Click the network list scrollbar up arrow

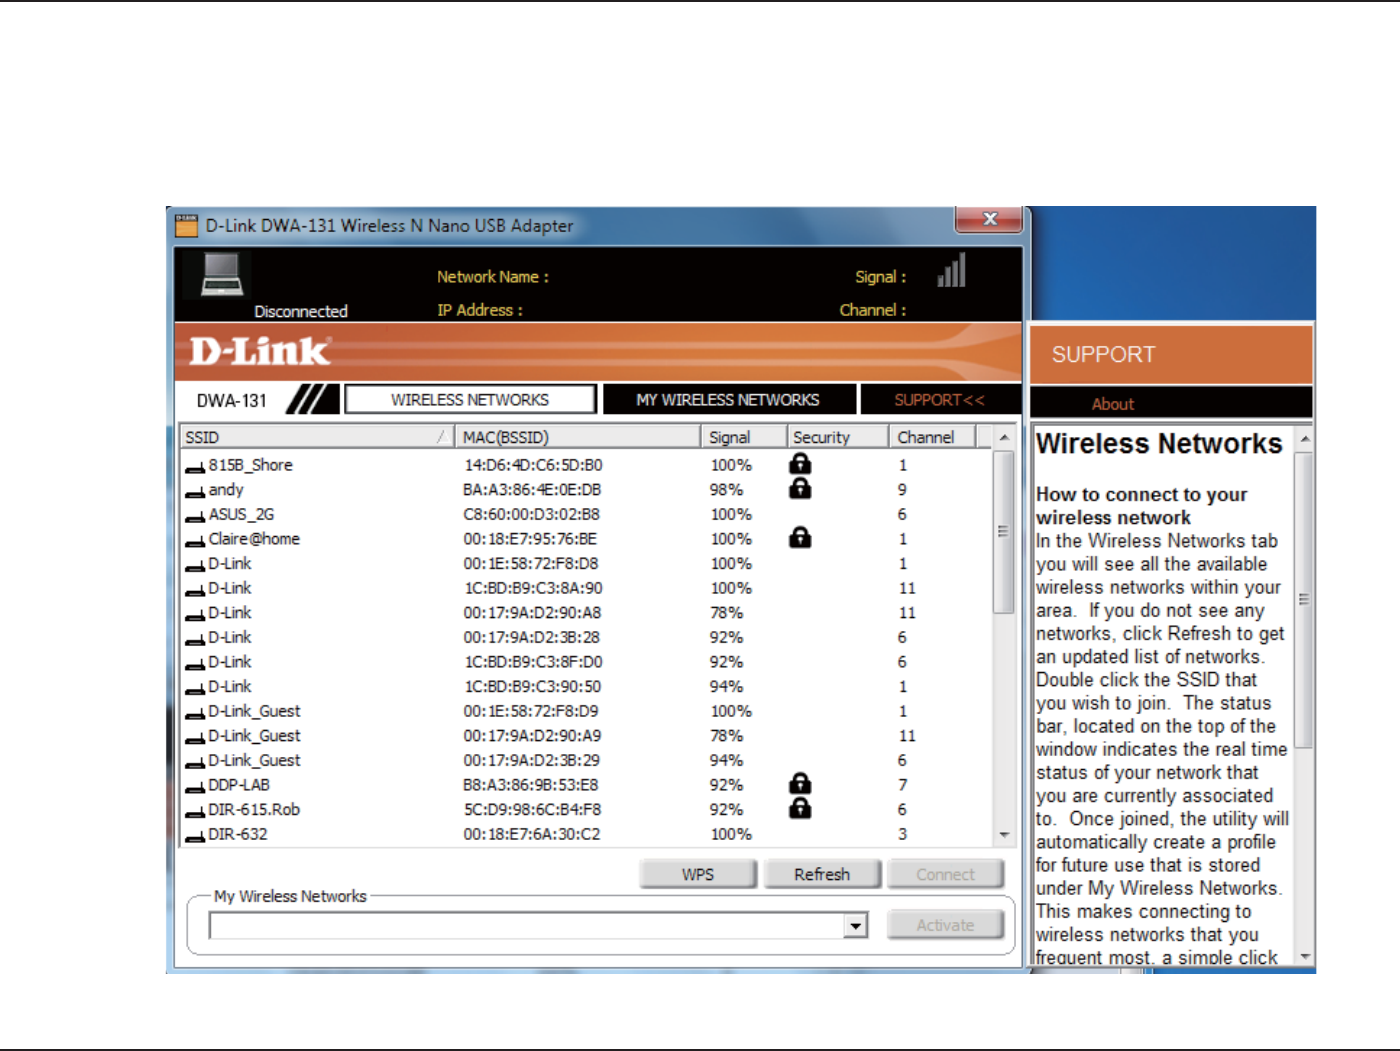click(1004, 438)
